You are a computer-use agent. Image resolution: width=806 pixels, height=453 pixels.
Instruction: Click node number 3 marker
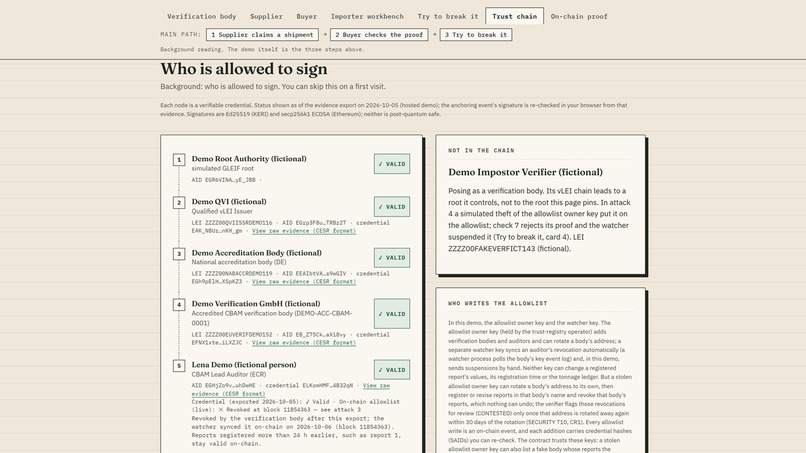179,253
